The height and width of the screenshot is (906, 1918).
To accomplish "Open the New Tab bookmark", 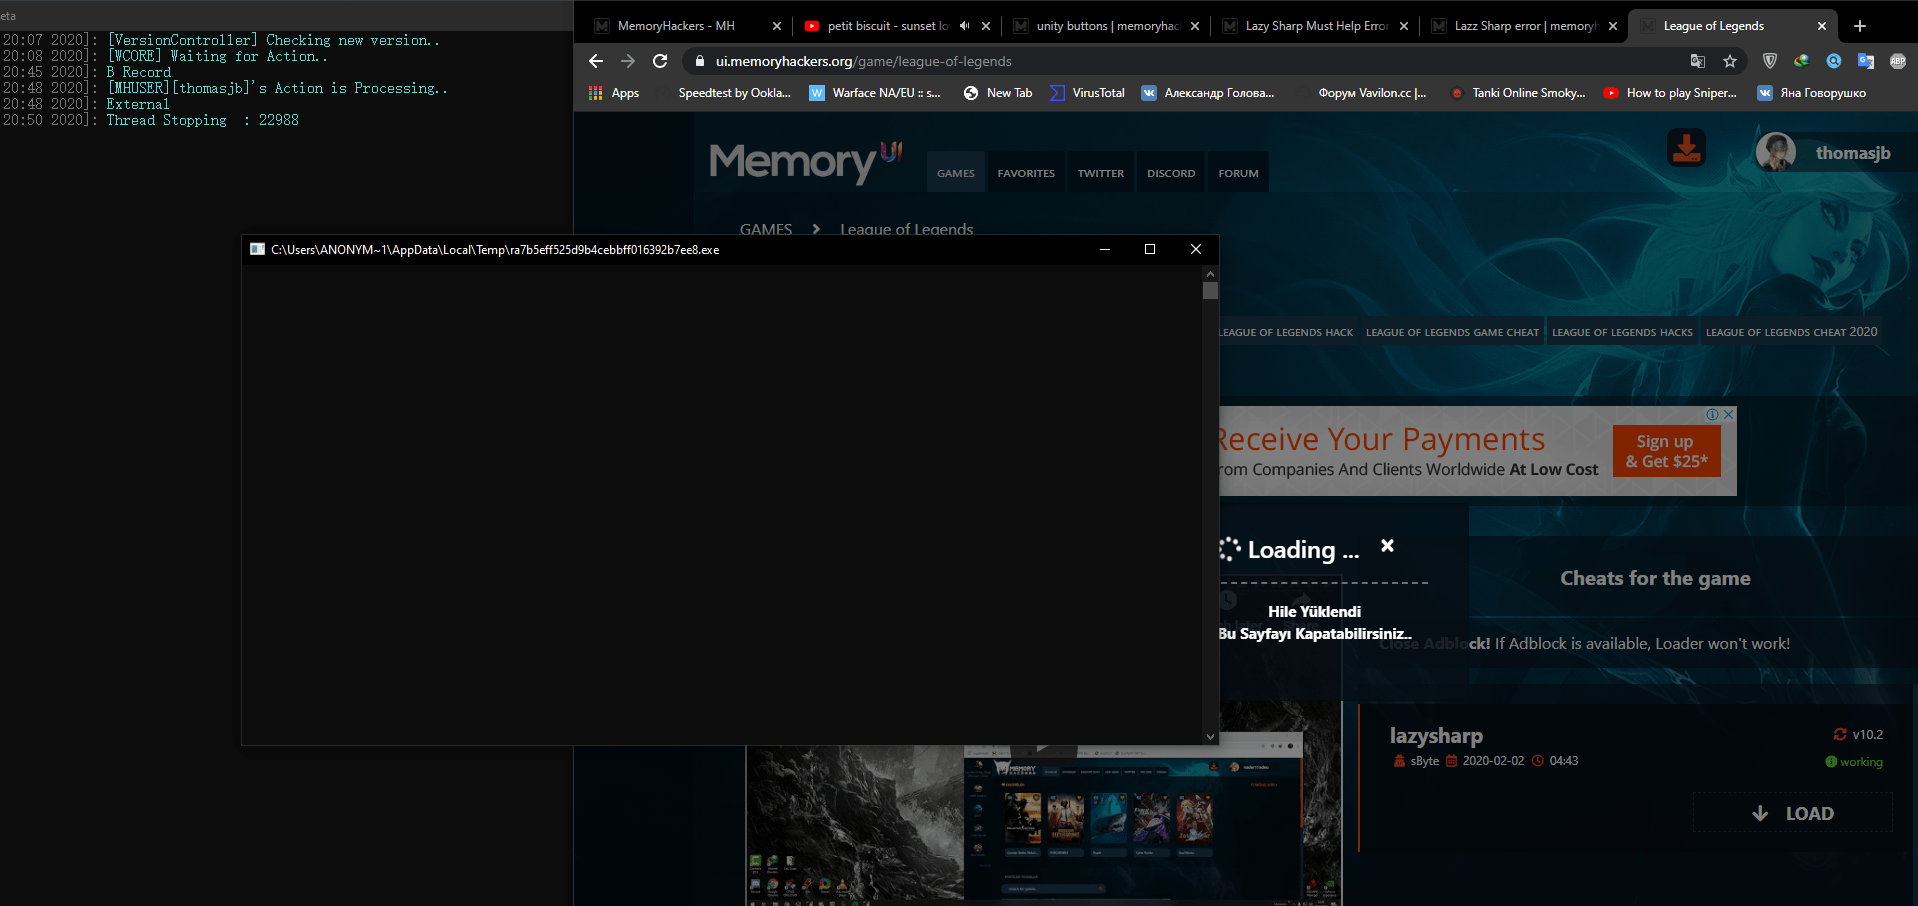I will click(998, 93).
